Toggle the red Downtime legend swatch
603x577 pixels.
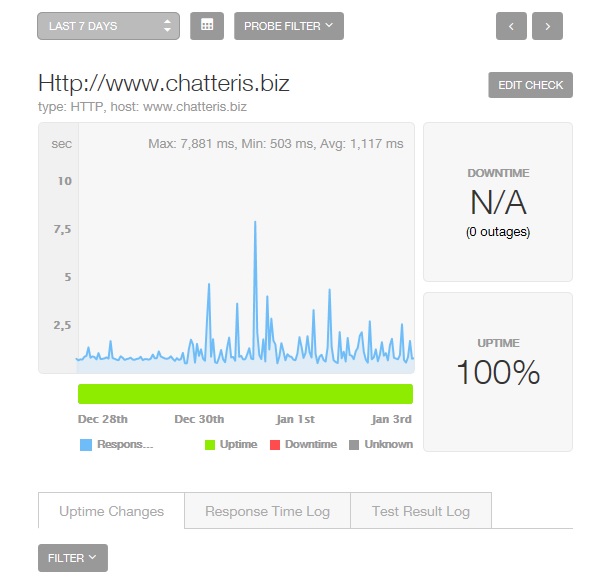(275, 445)
